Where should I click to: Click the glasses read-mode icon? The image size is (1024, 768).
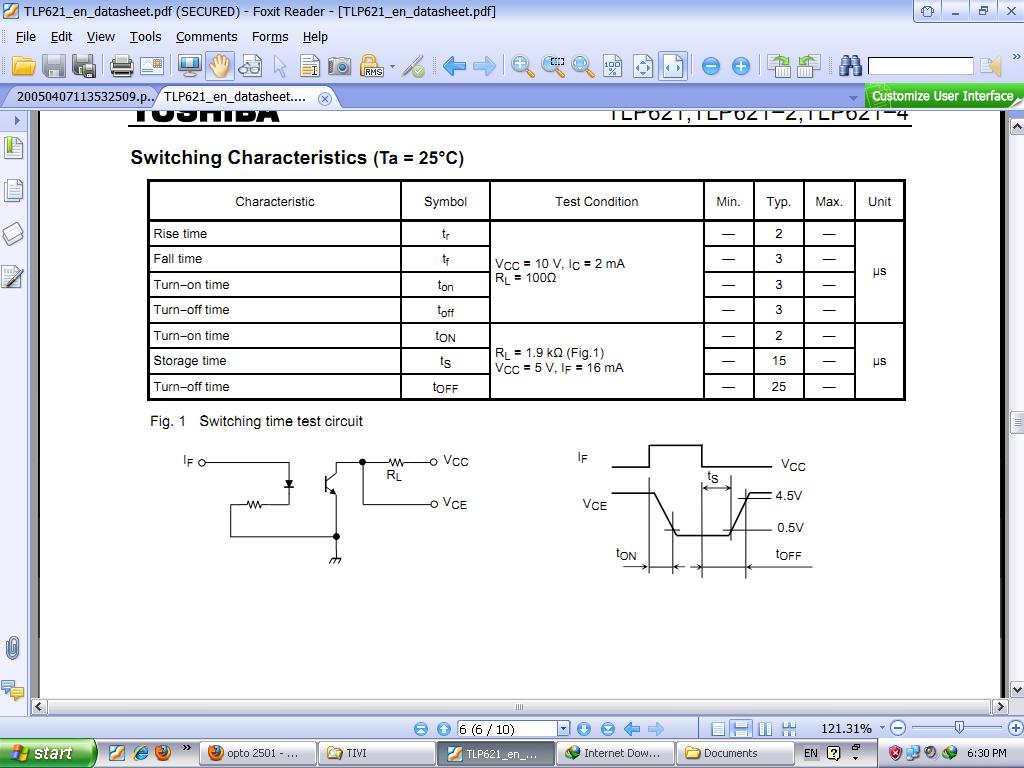pos(250,66)
